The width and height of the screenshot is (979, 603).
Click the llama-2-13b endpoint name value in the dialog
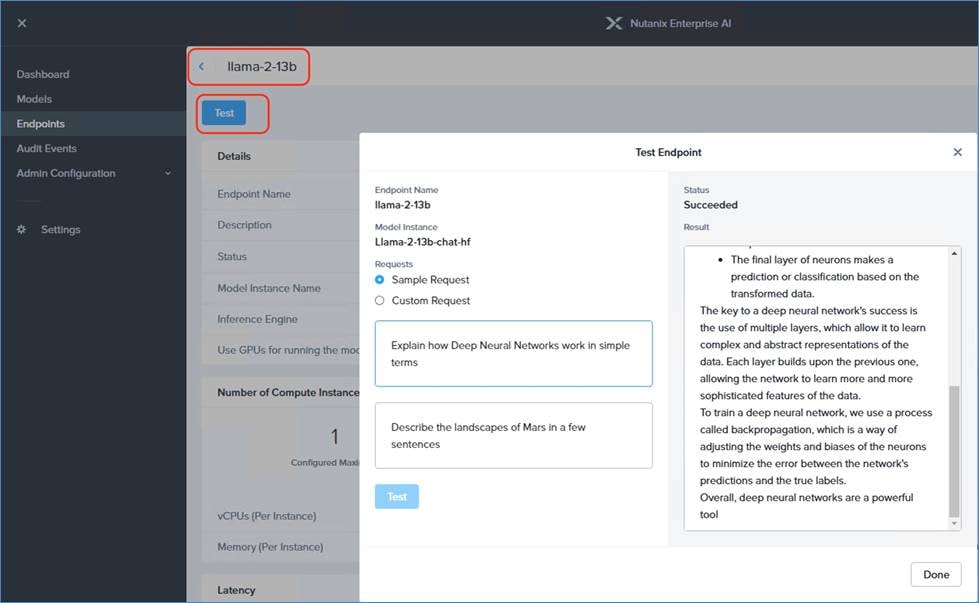(x=403, y=205)
